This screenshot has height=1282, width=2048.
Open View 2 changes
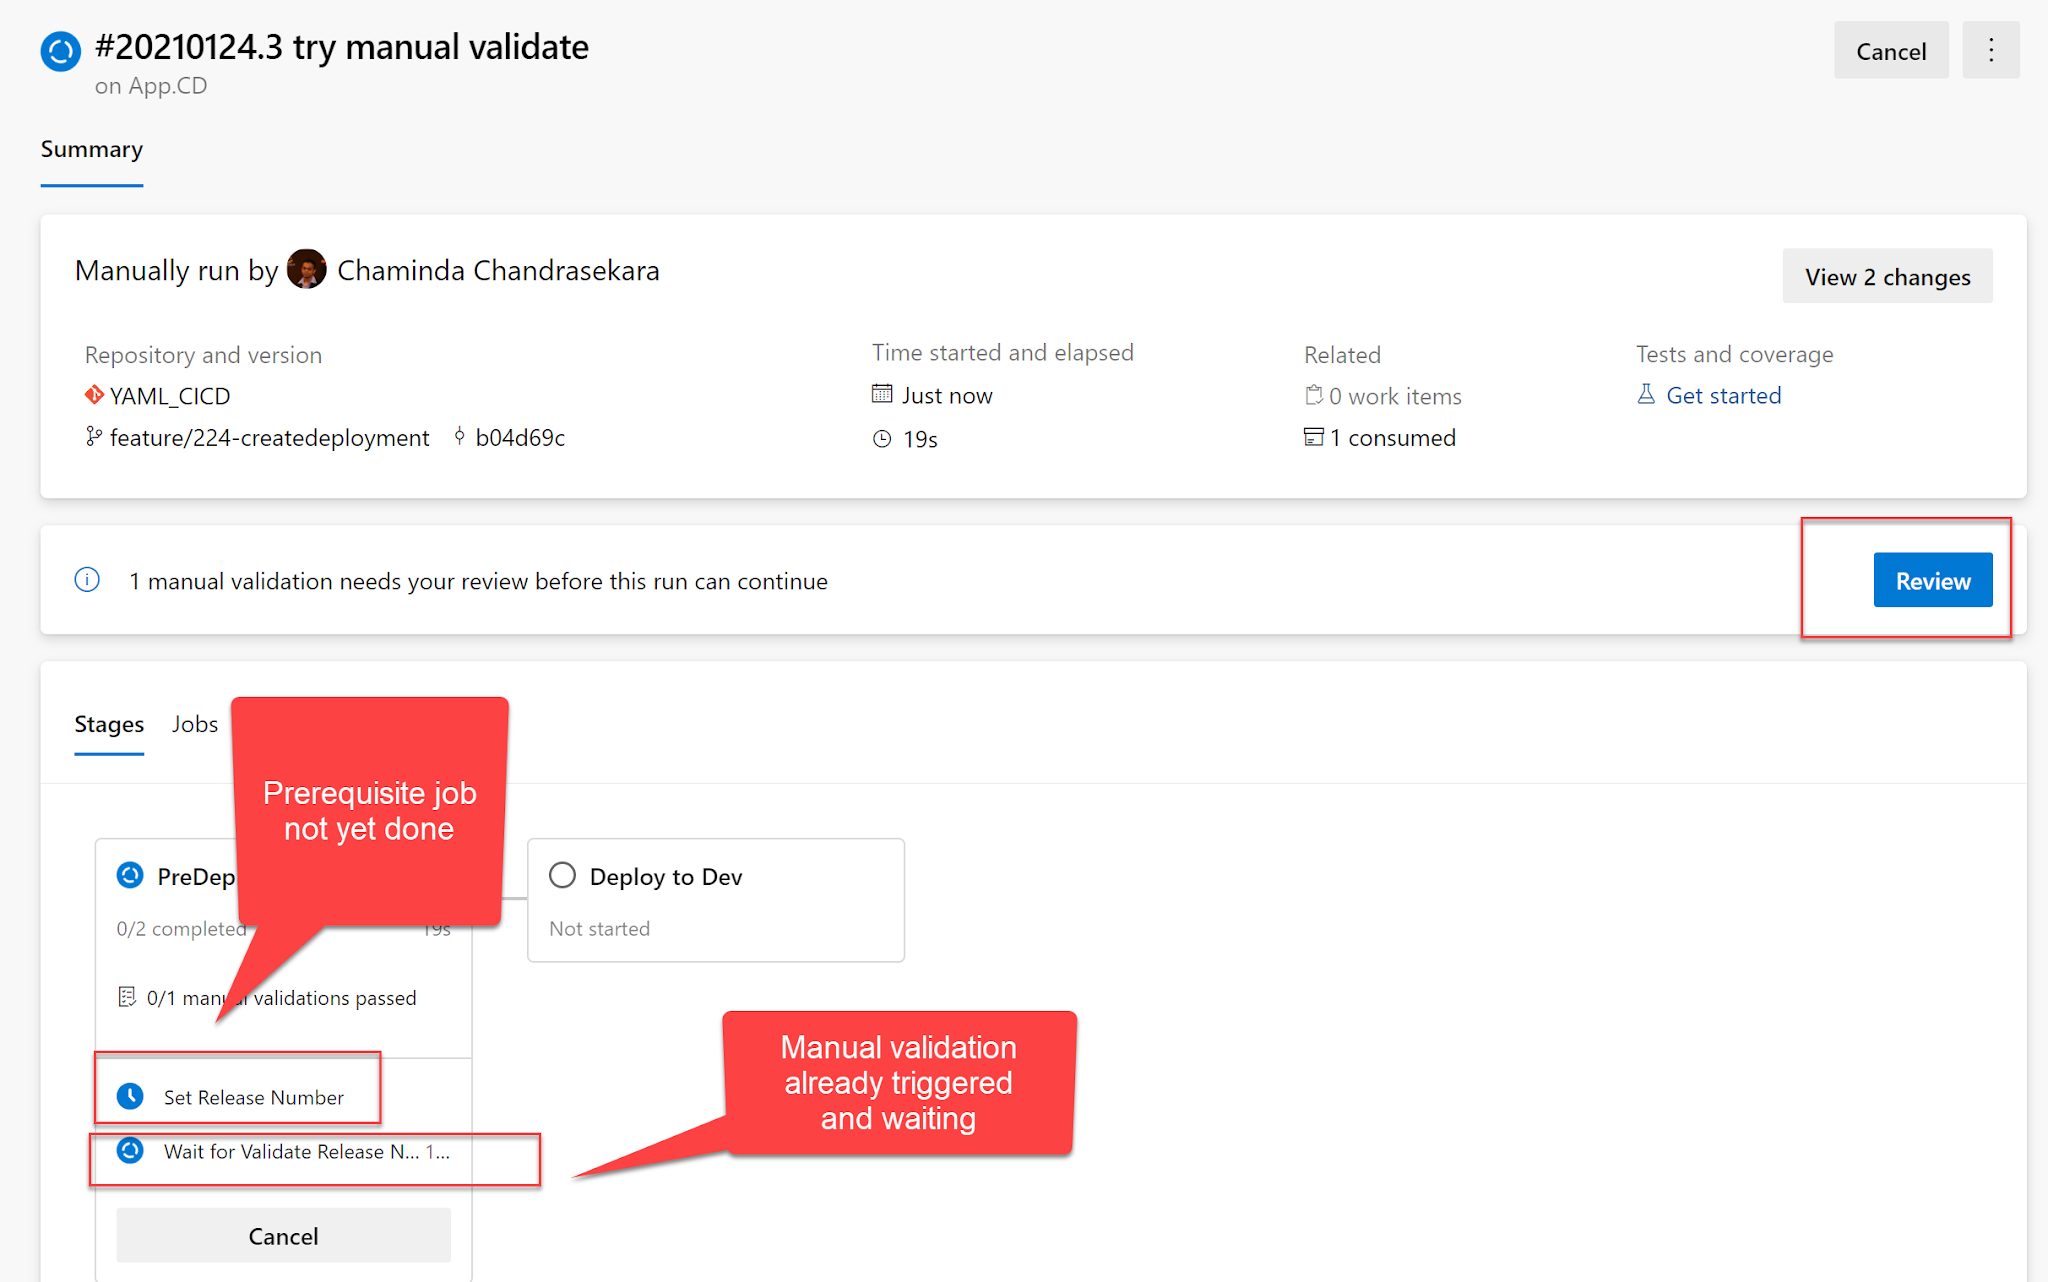click(1887, 276)
